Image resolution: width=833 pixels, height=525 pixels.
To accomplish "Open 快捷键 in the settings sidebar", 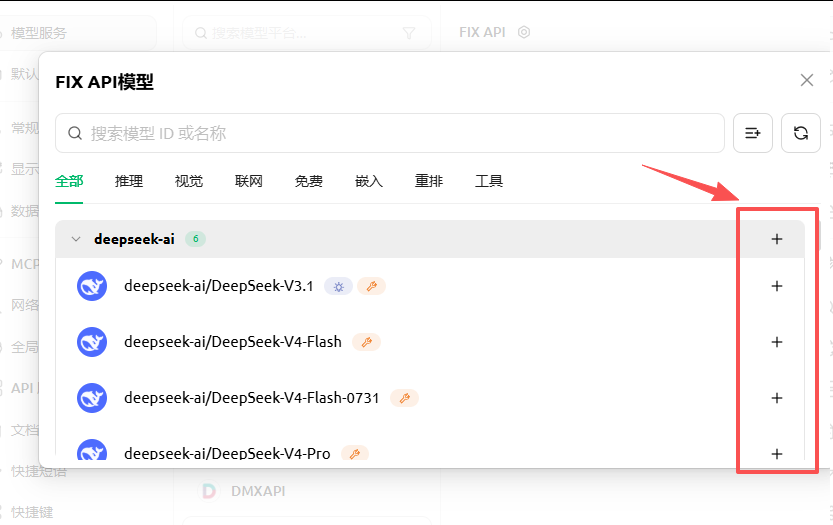I will [32, 512].
